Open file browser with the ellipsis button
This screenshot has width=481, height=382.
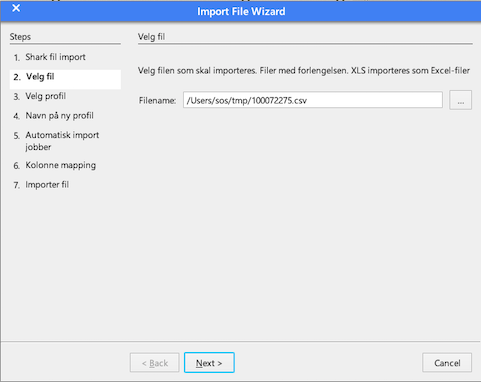(460, 100)
